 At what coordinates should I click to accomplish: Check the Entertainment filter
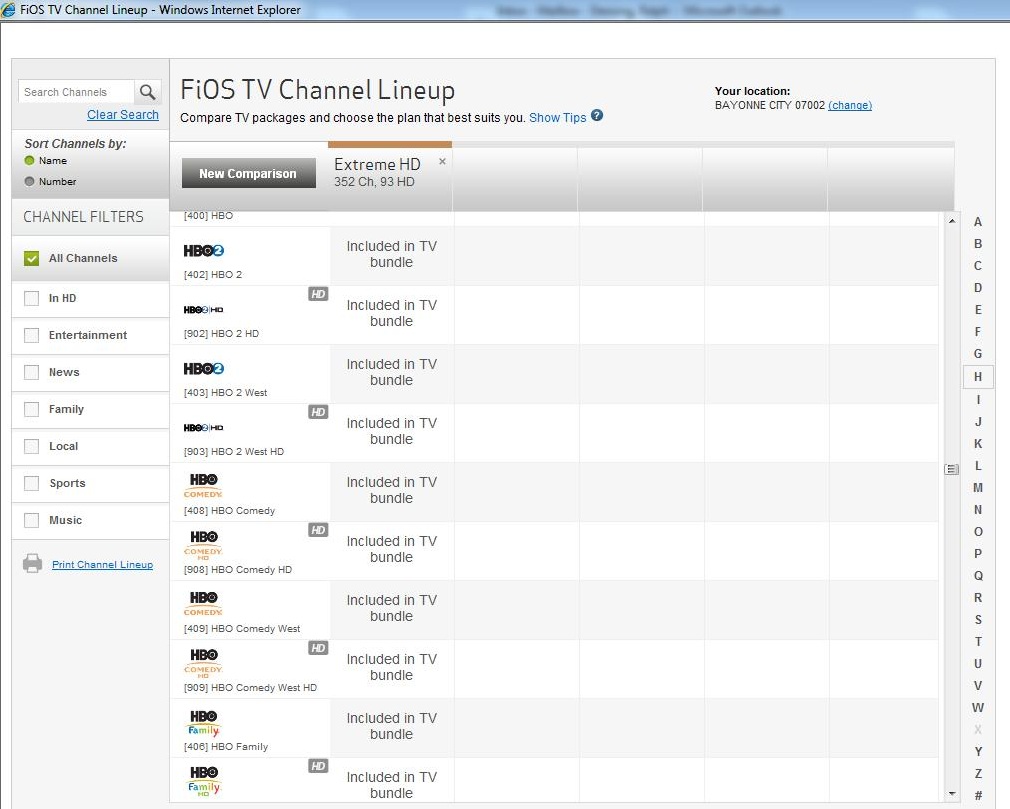31,336
